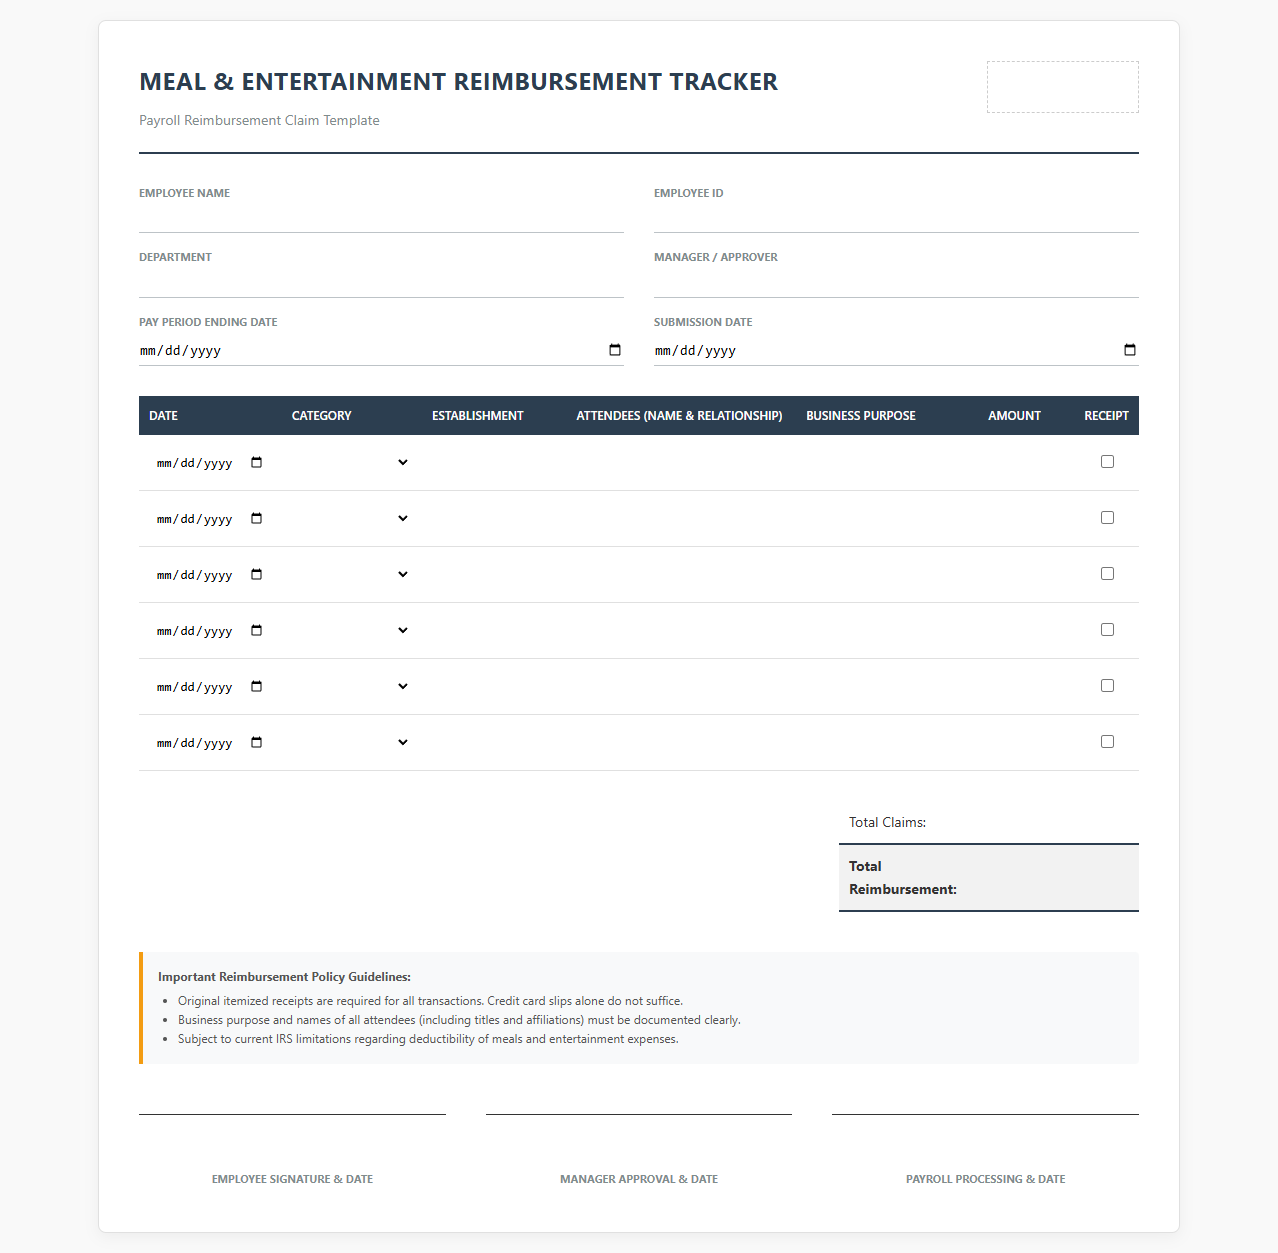This screenshot has width=1278, height=1253.
Task: Click Establishment cell in first row
Action: click(x=494, y=462)
